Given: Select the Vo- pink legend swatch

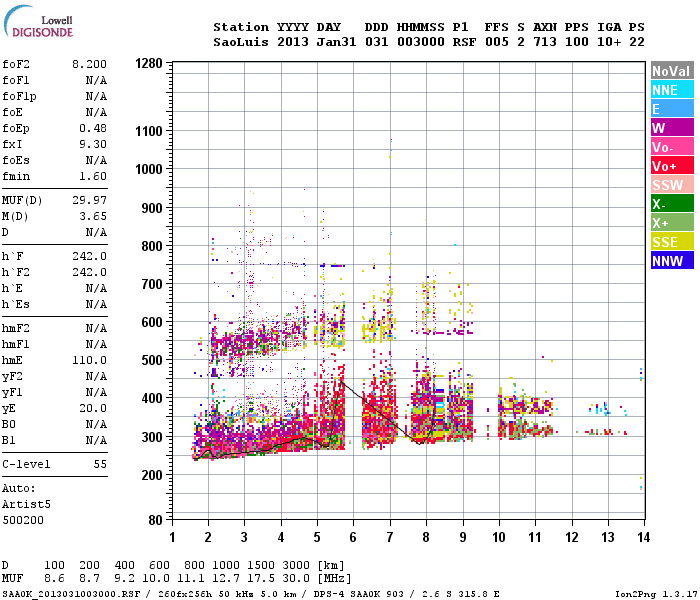Looking at the screenshot, I should click(672, 147).
